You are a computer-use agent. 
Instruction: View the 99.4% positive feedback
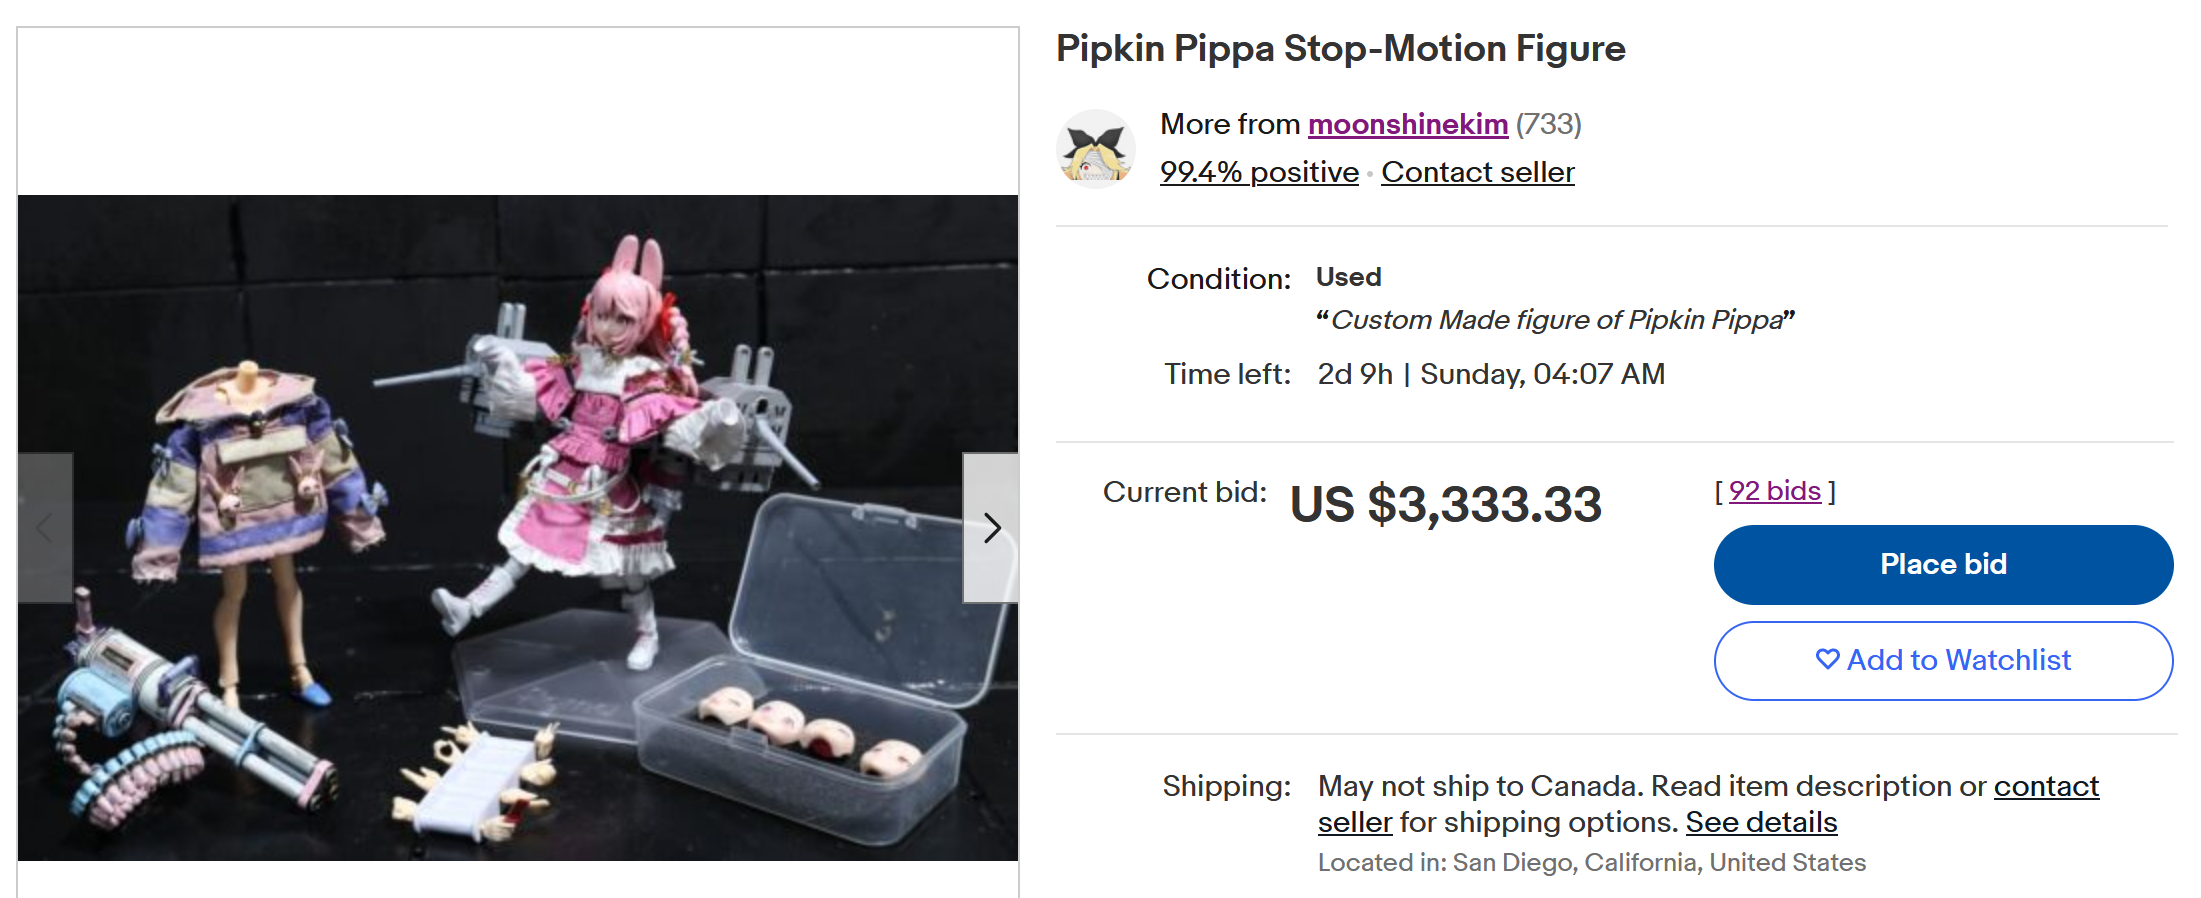point(1259,172)
